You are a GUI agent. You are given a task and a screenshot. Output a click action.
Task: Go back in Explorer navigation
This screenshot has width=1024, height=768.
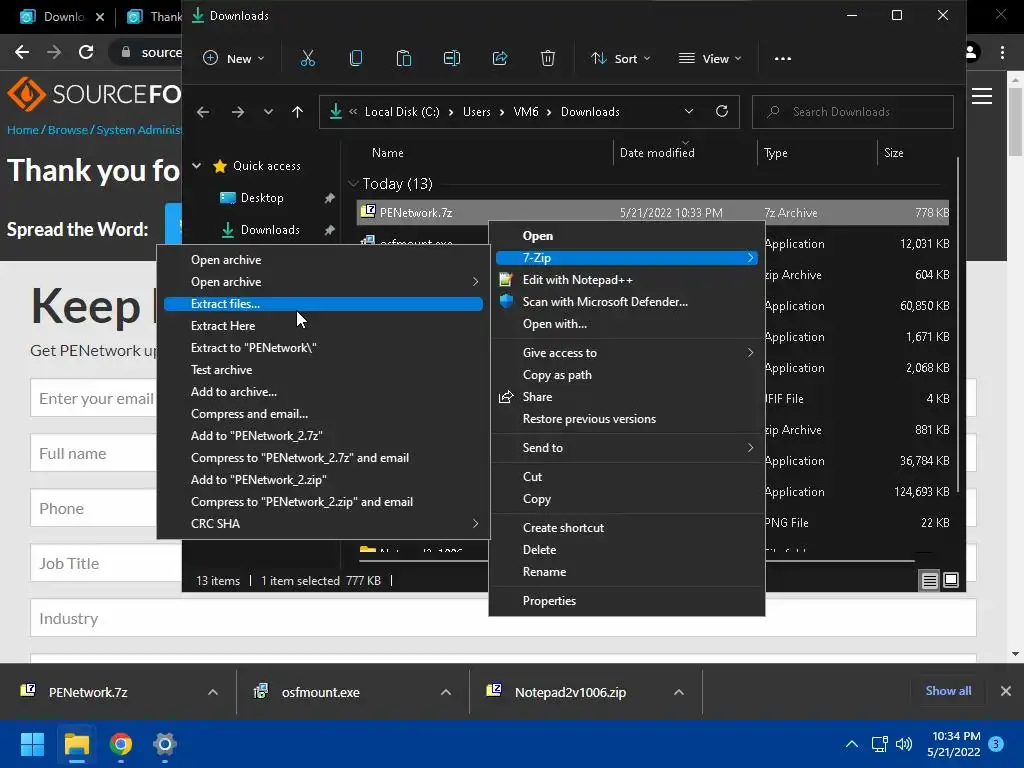[203, 112]
